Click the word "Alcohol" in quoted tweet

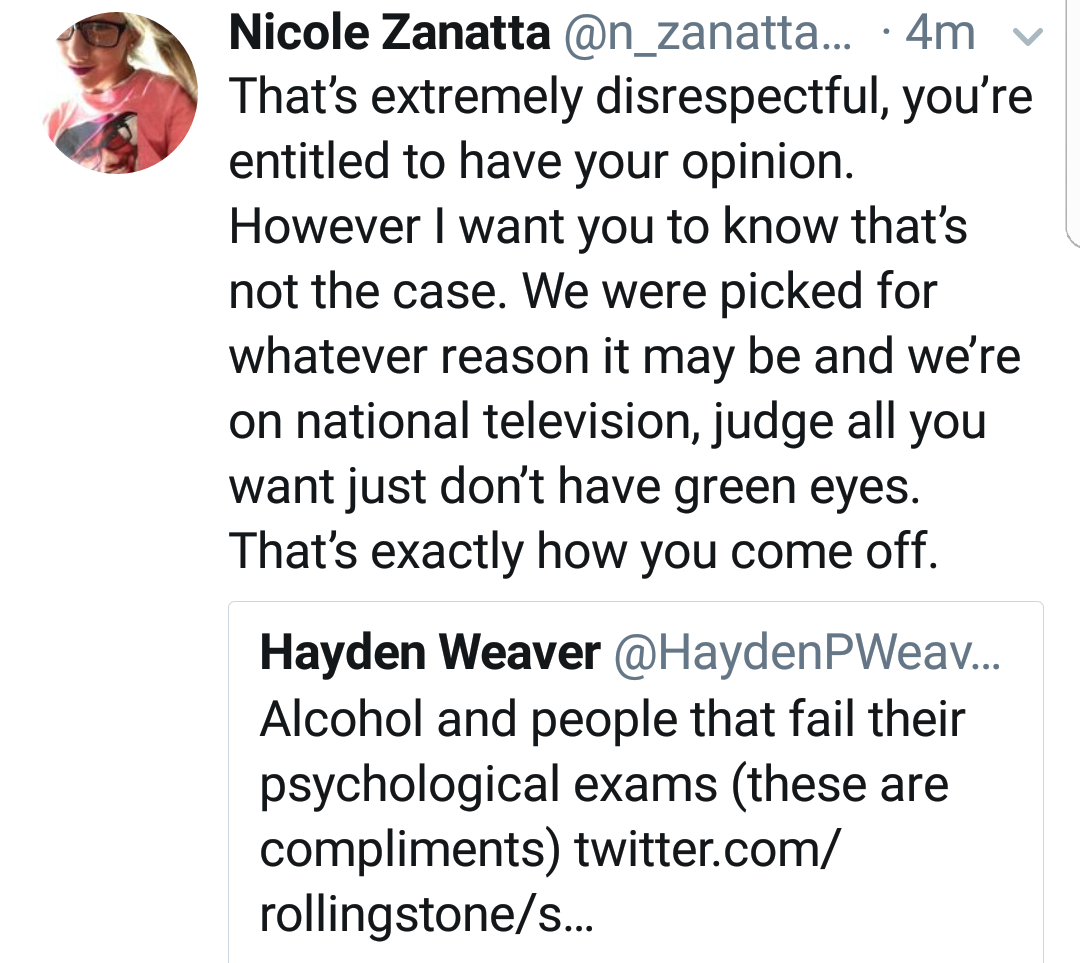(341, 719)
